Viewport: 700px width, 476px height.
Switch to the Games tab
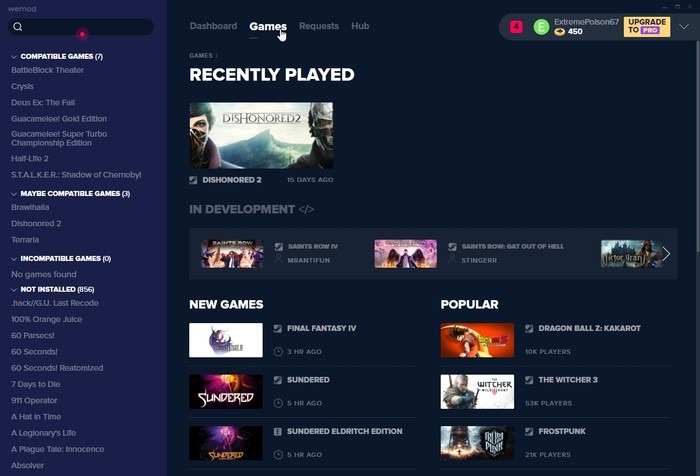click(268, 26)
